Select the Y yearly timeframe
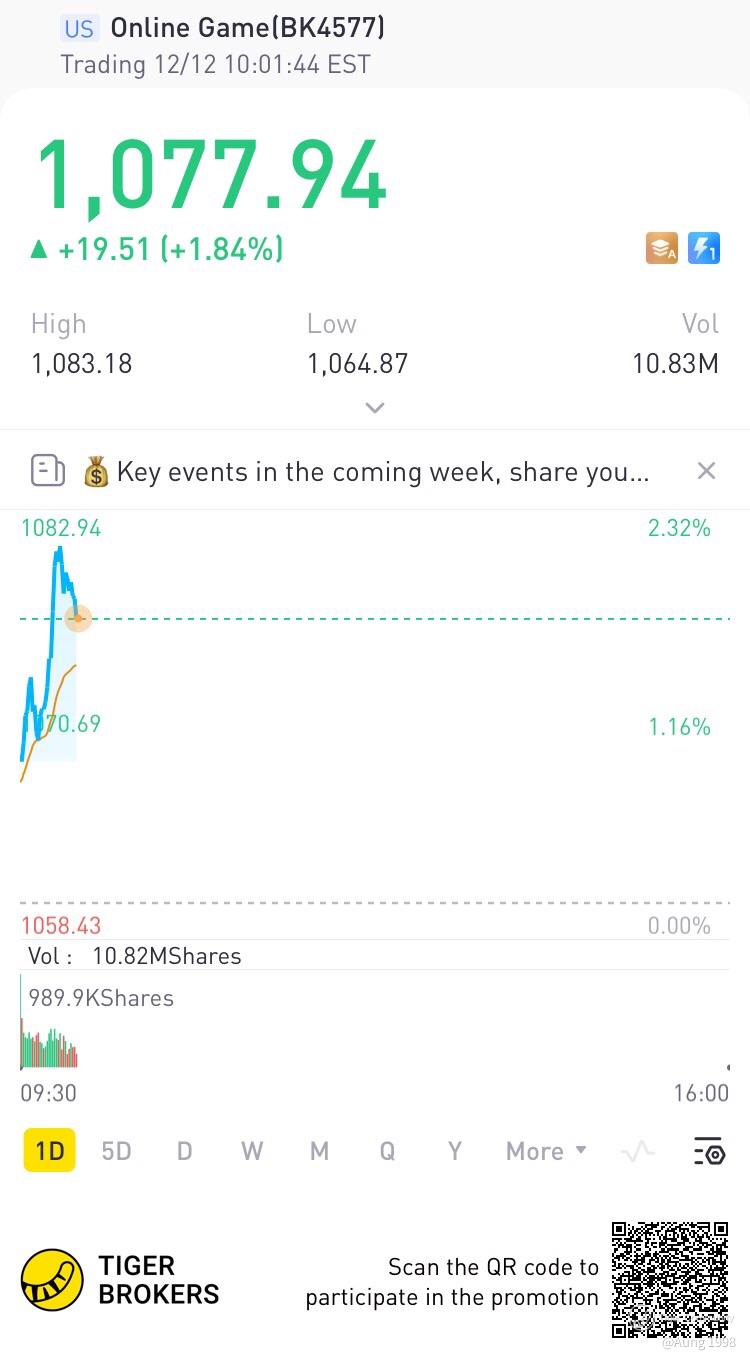 click(455, 1152)
